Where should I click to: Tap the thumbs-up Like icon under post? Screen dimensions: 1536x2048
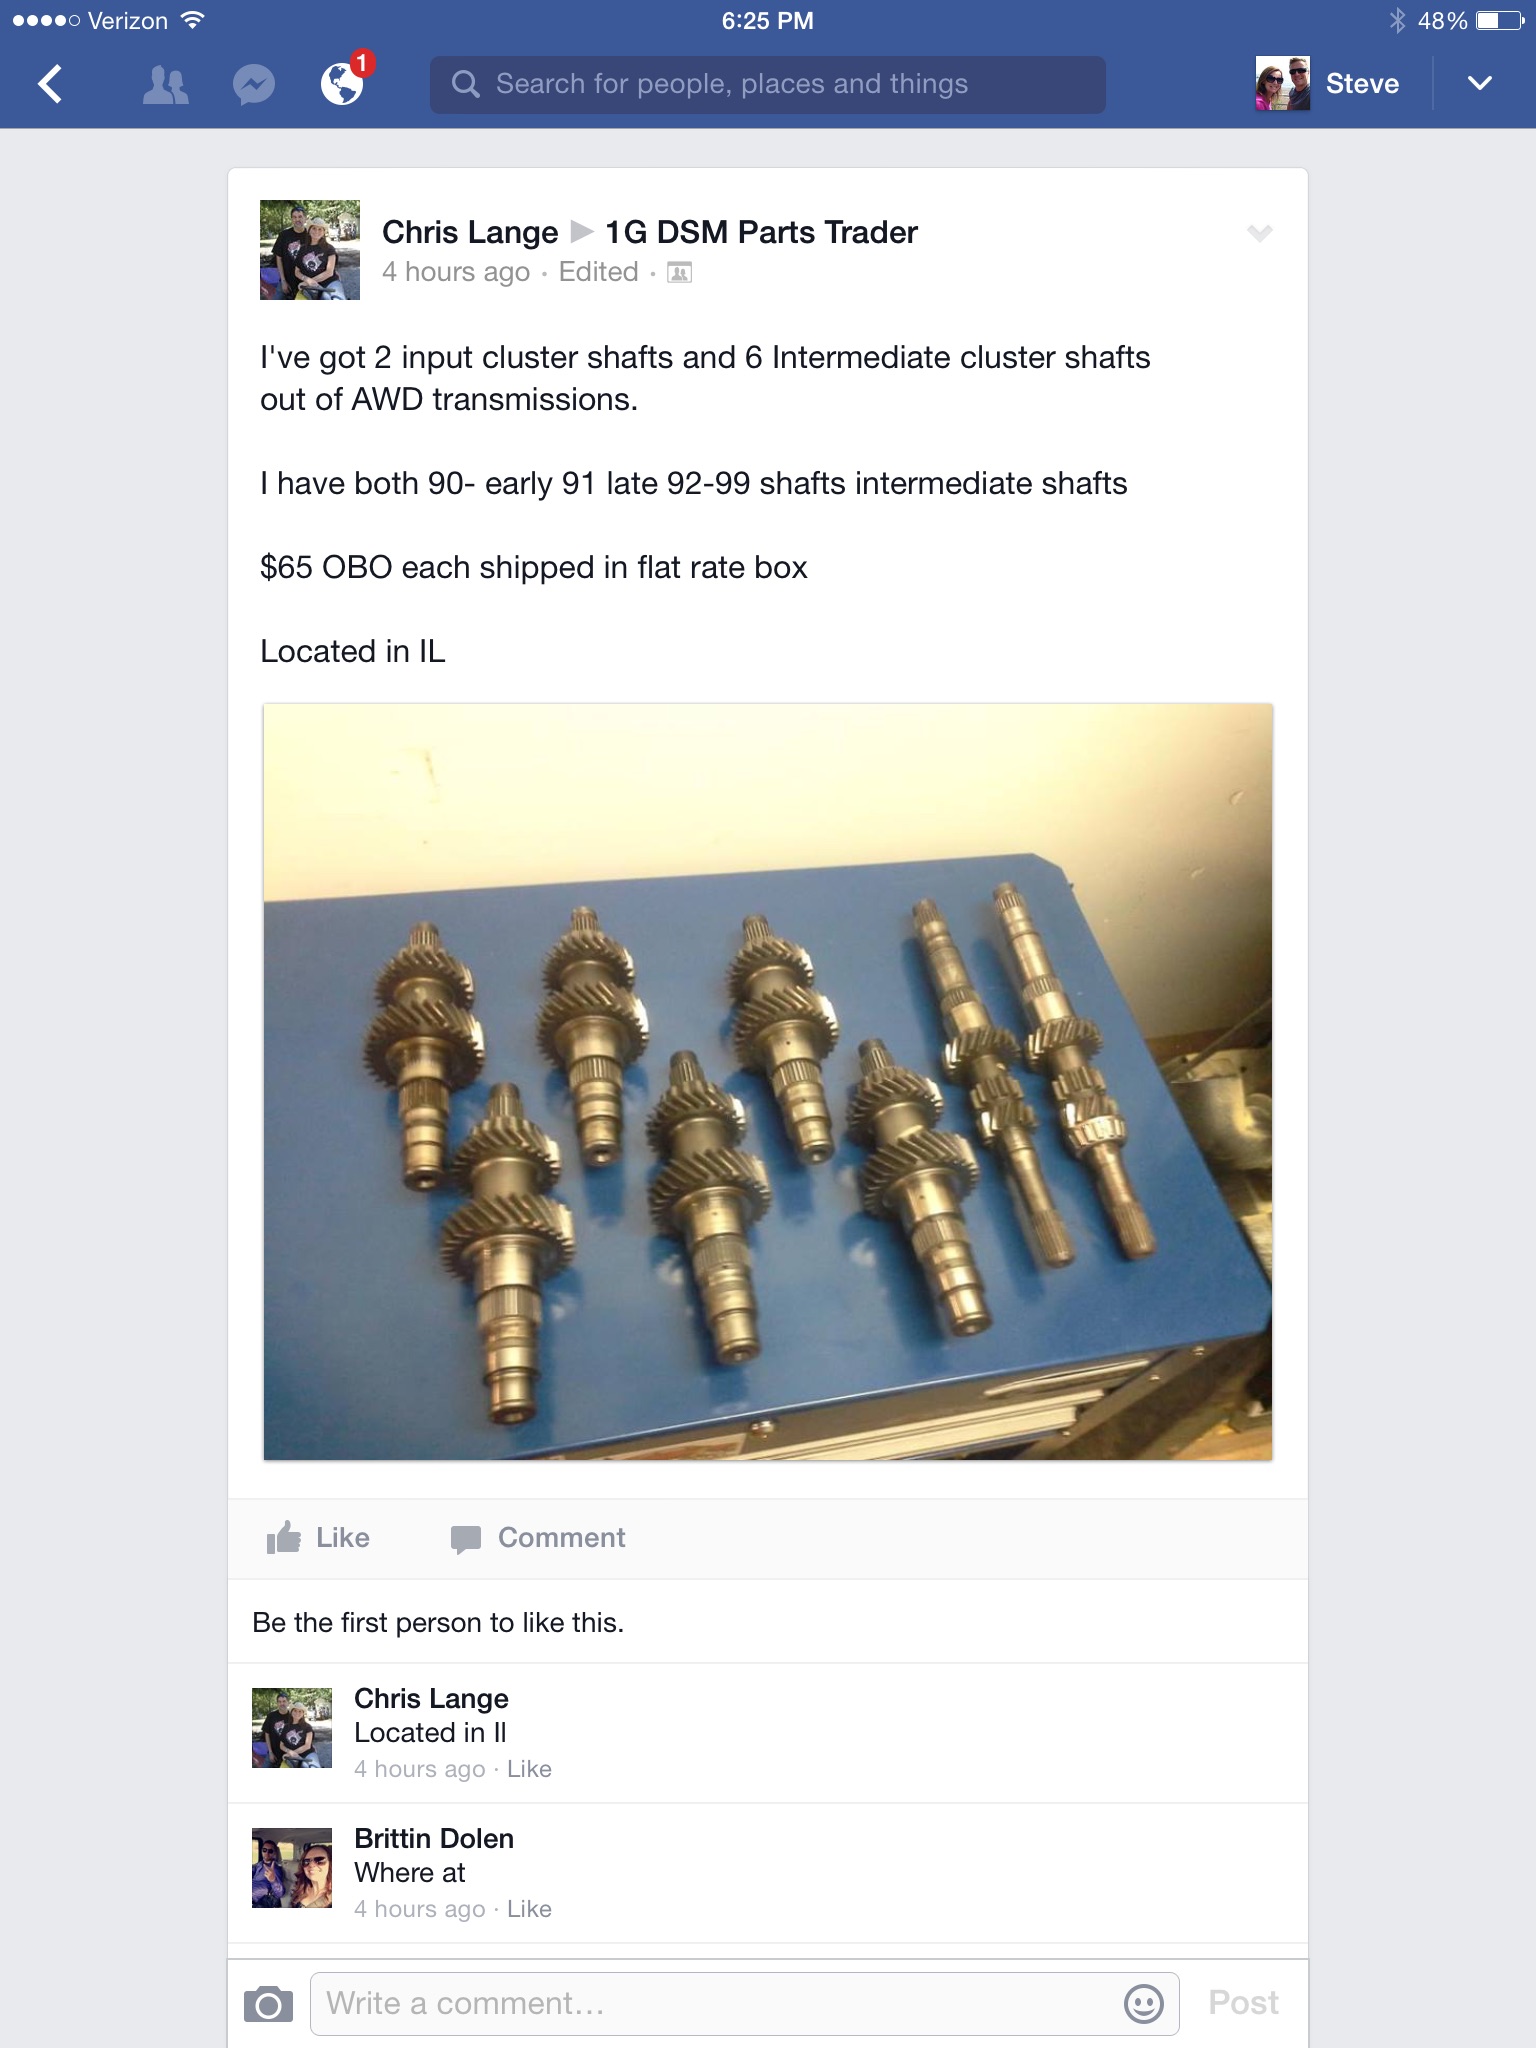[284, 1537]
